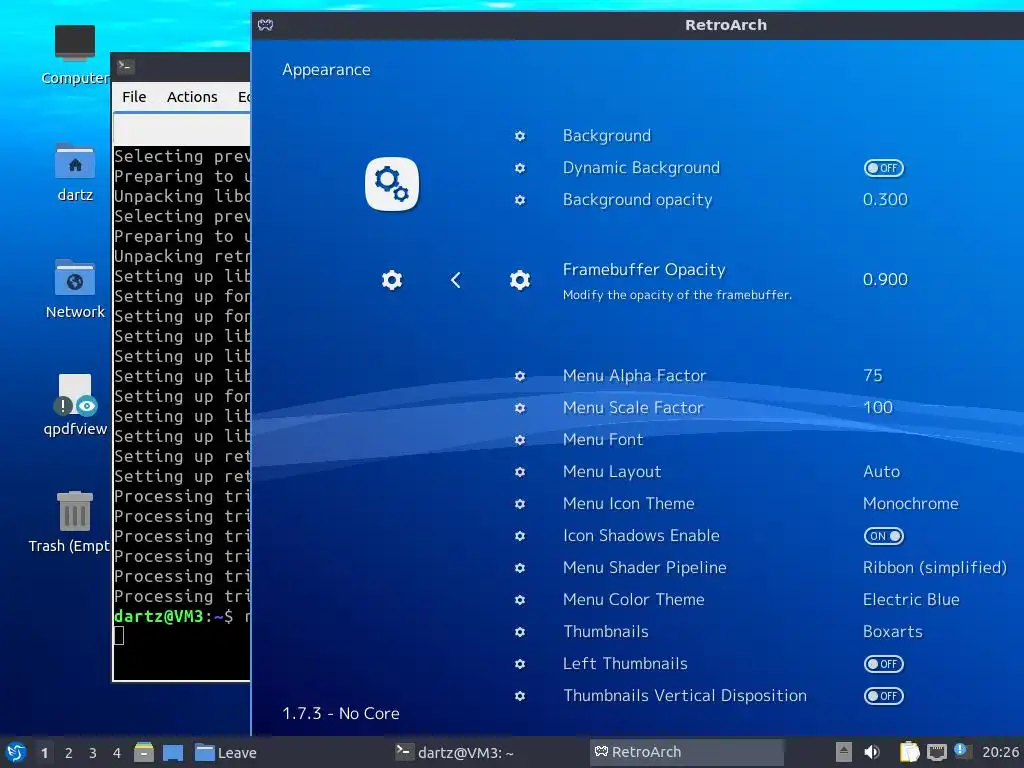1024x768 pixels.
Task: Click the RetroArch taskbar button
Action: point(686,752)
